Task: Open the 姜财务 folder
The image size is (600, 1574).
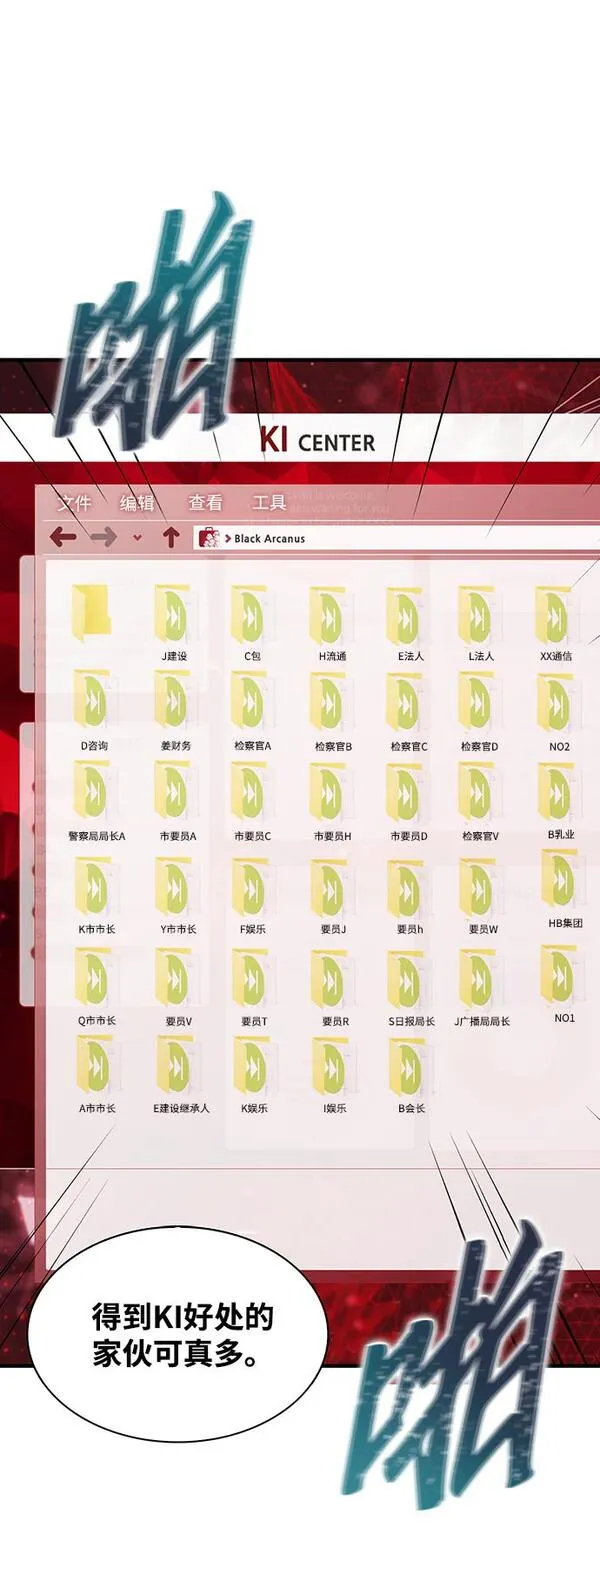Action: coord(174,706)
